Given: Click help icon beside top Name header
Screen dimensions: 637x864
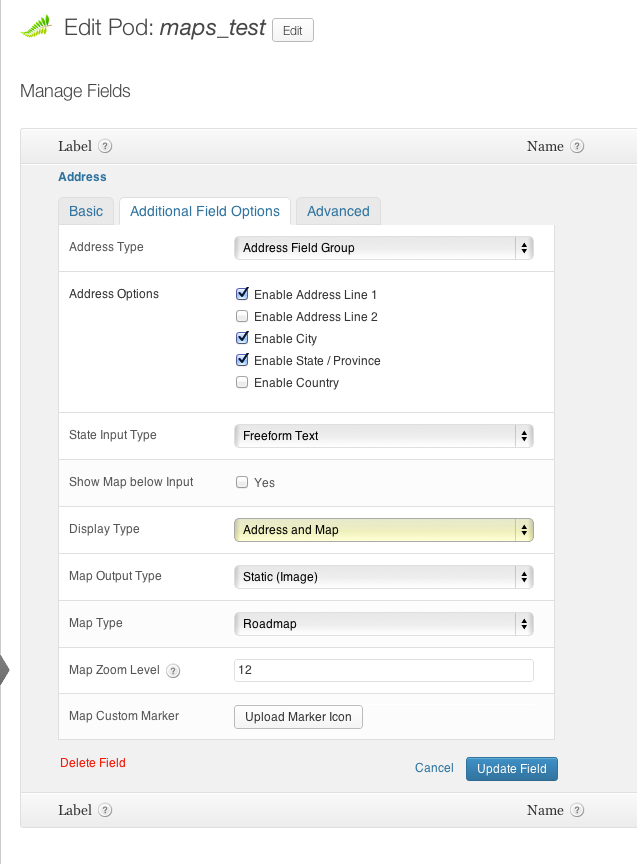Looking at the screenshot, I should (x=577, y=146).
